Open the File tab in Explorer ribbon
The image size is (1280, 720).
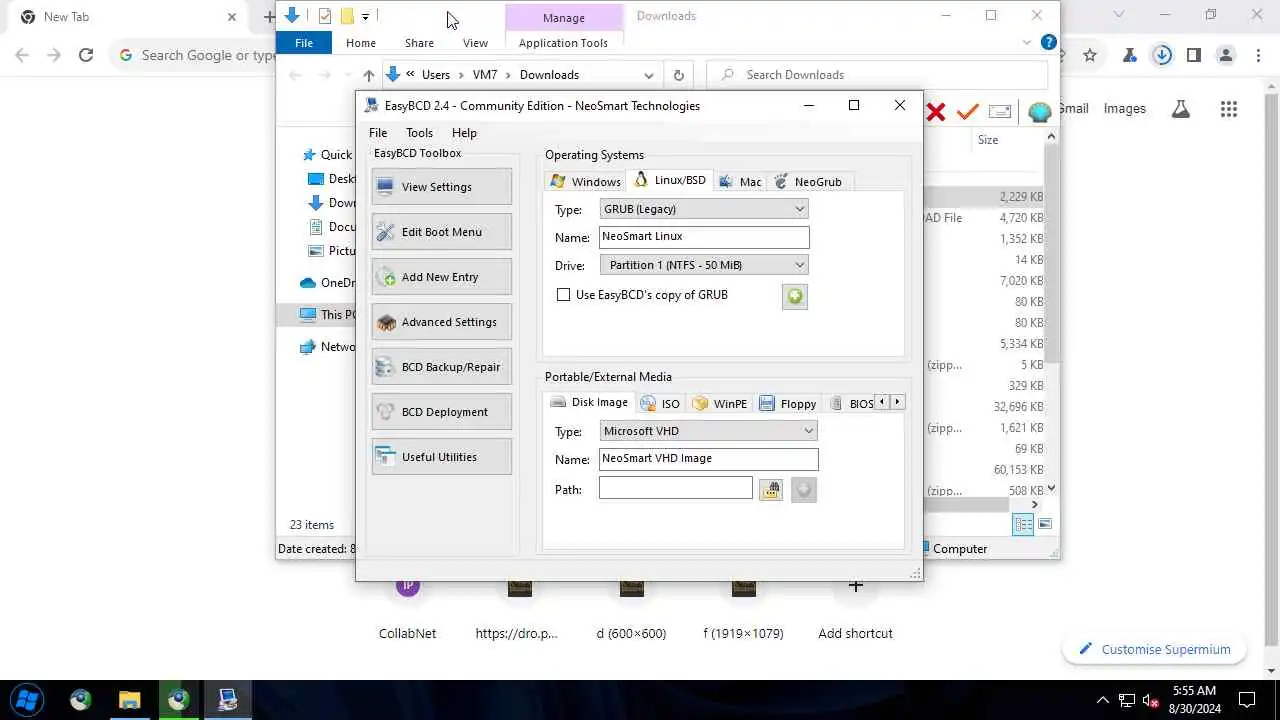pyautogui.click(x=304, y=43)
